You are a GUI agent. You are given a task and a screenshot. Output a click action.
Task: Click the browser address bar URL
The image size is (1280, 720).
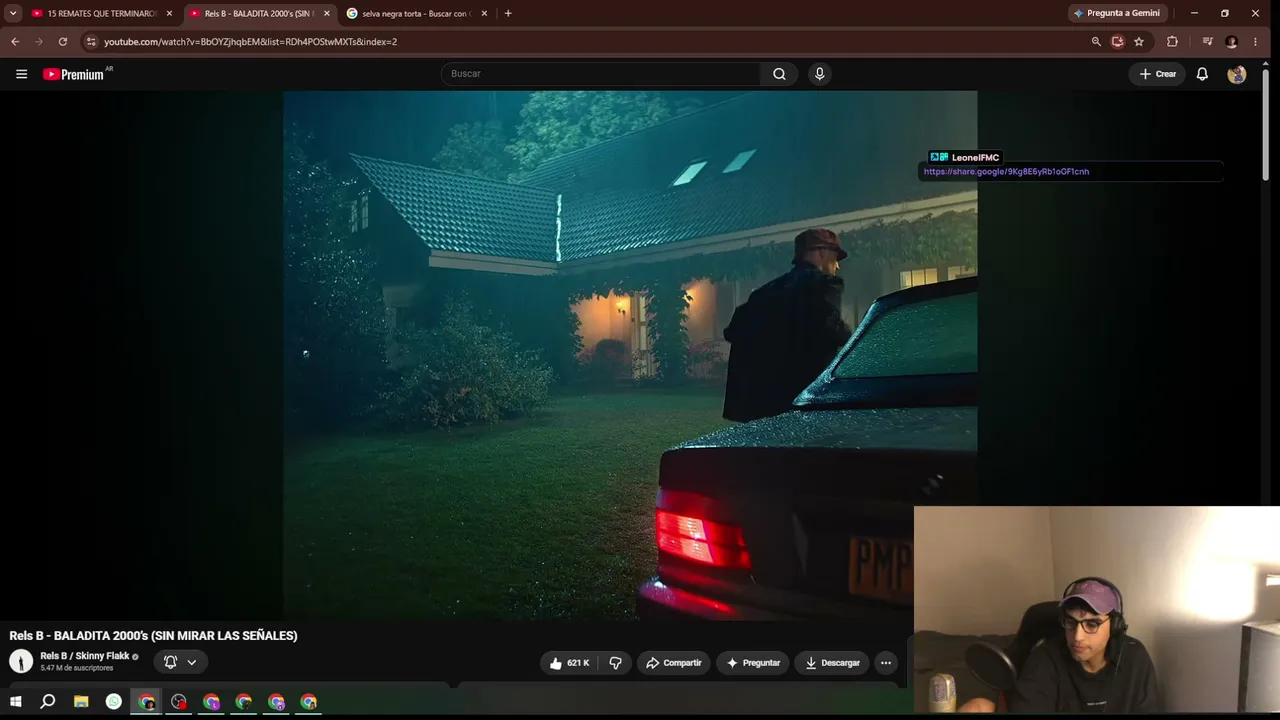pos(251,42)
